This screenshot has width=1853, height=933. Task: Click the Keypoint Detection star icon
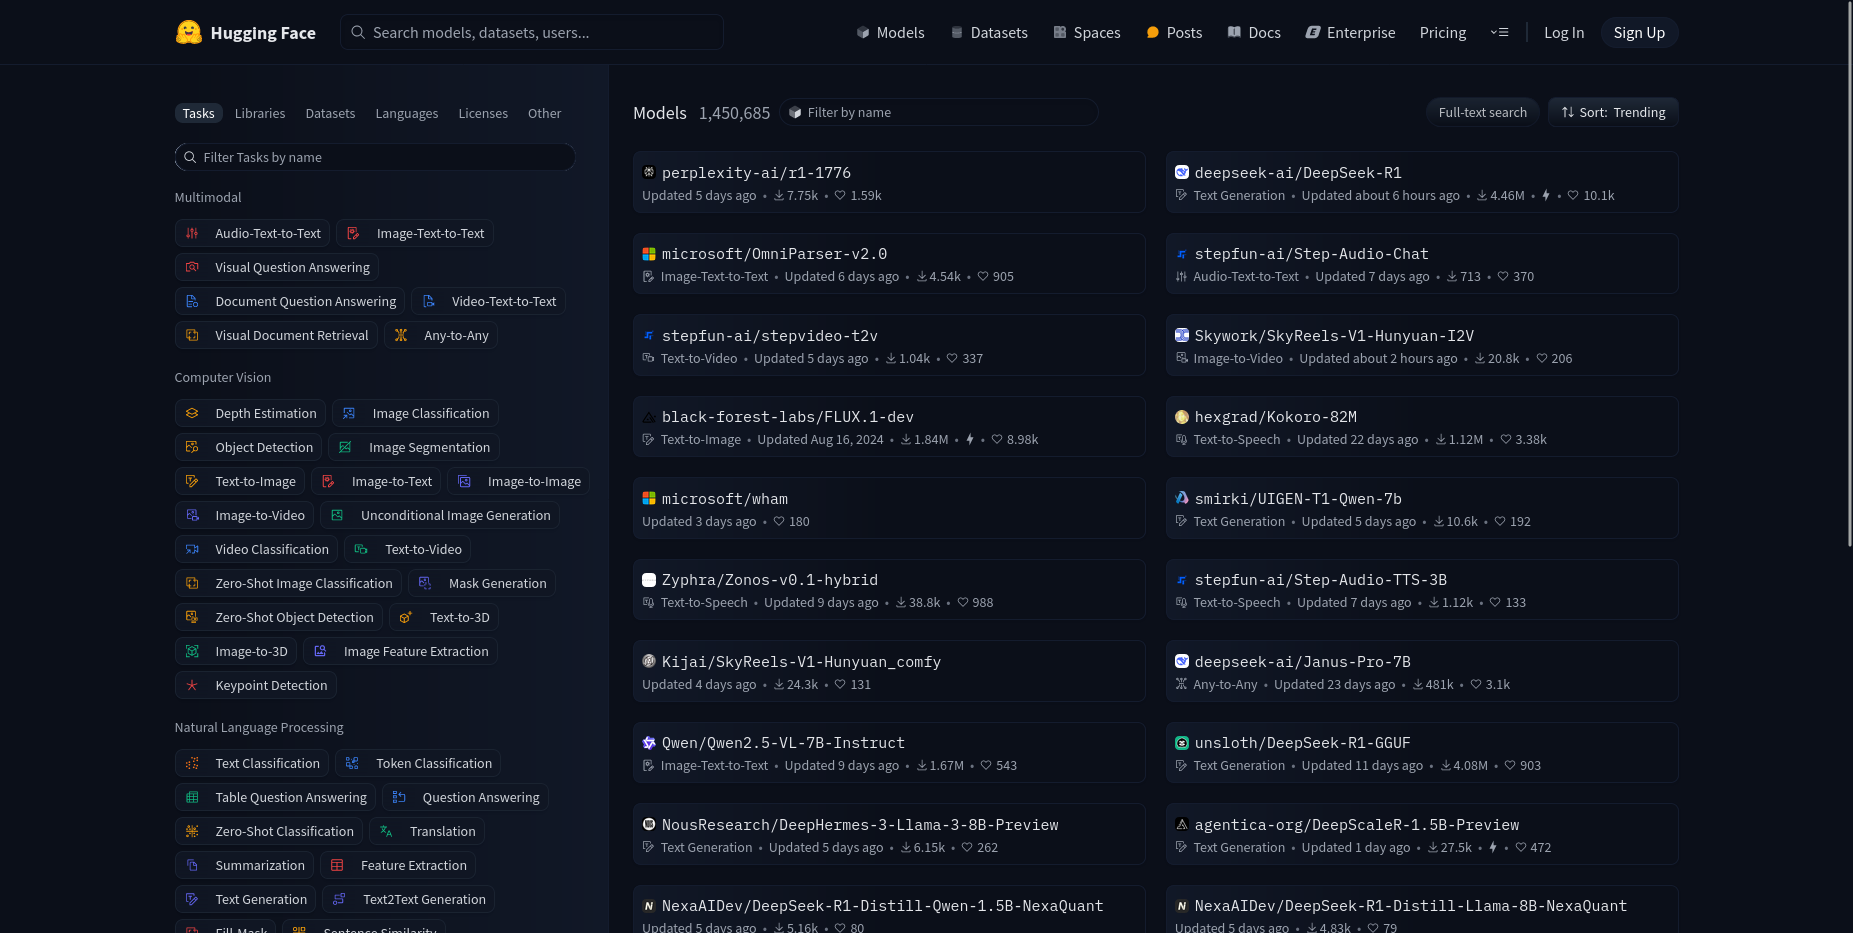[192, 685]
